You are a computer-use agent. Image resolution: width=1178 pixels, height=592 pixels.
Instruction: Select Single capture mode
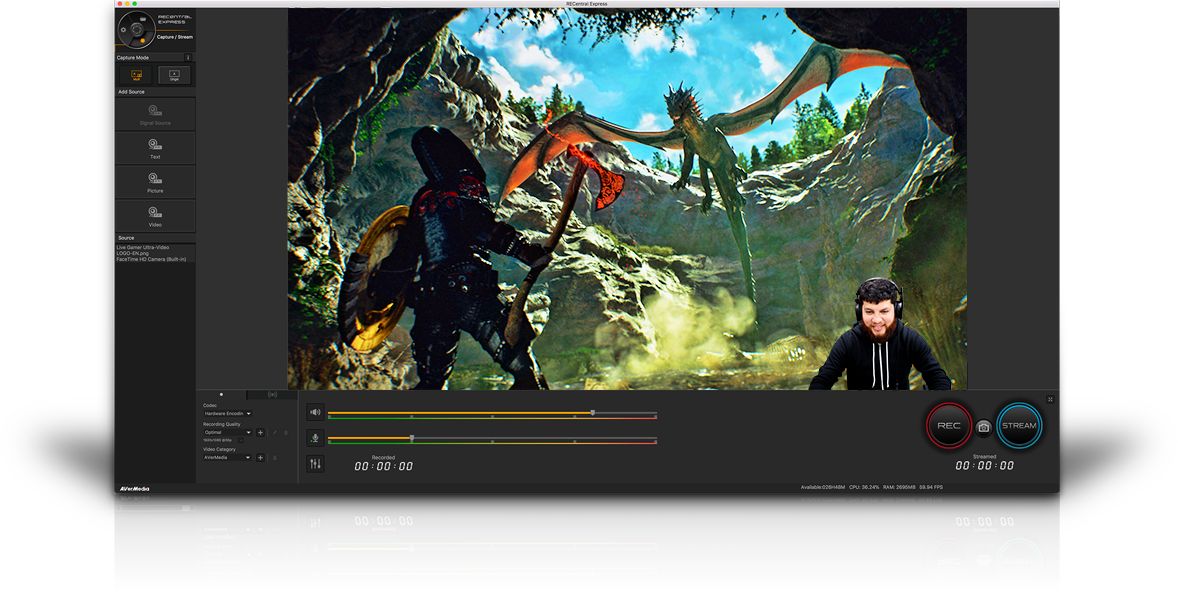[x=174, y=75]
